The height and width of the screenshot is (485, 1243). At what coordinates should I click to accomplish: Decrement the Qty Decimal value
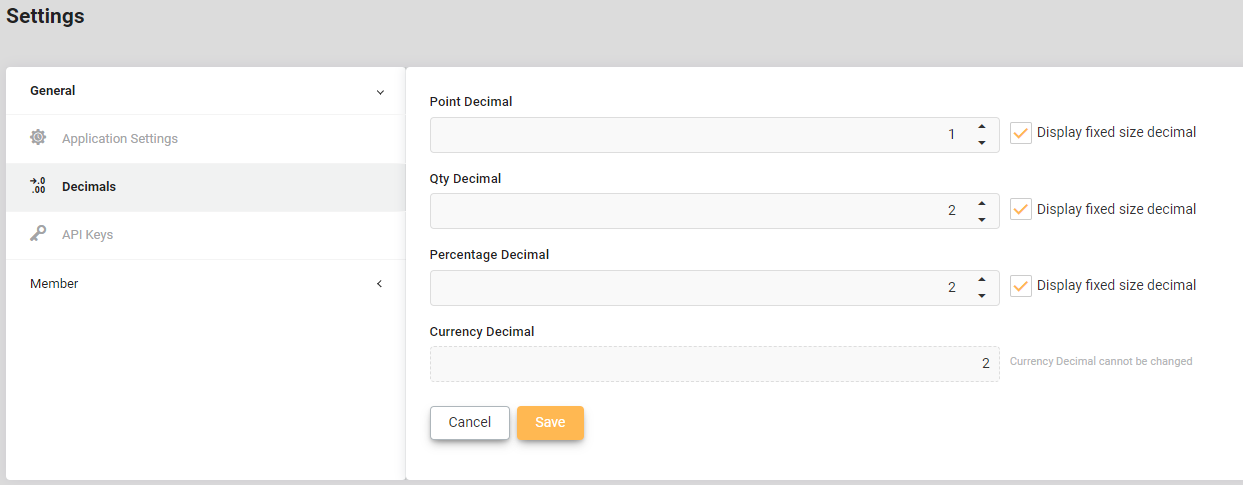982,219
